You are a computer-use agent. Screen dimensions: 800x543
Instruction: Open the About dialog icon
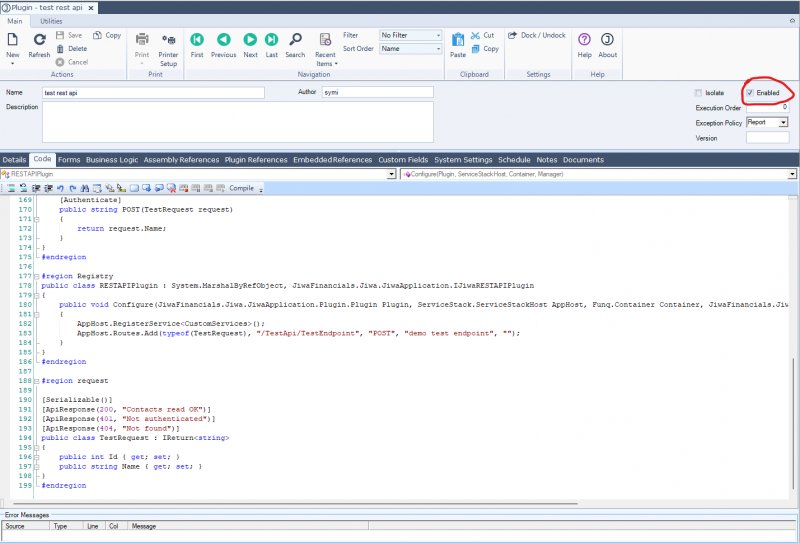click(x=607, y=39)
